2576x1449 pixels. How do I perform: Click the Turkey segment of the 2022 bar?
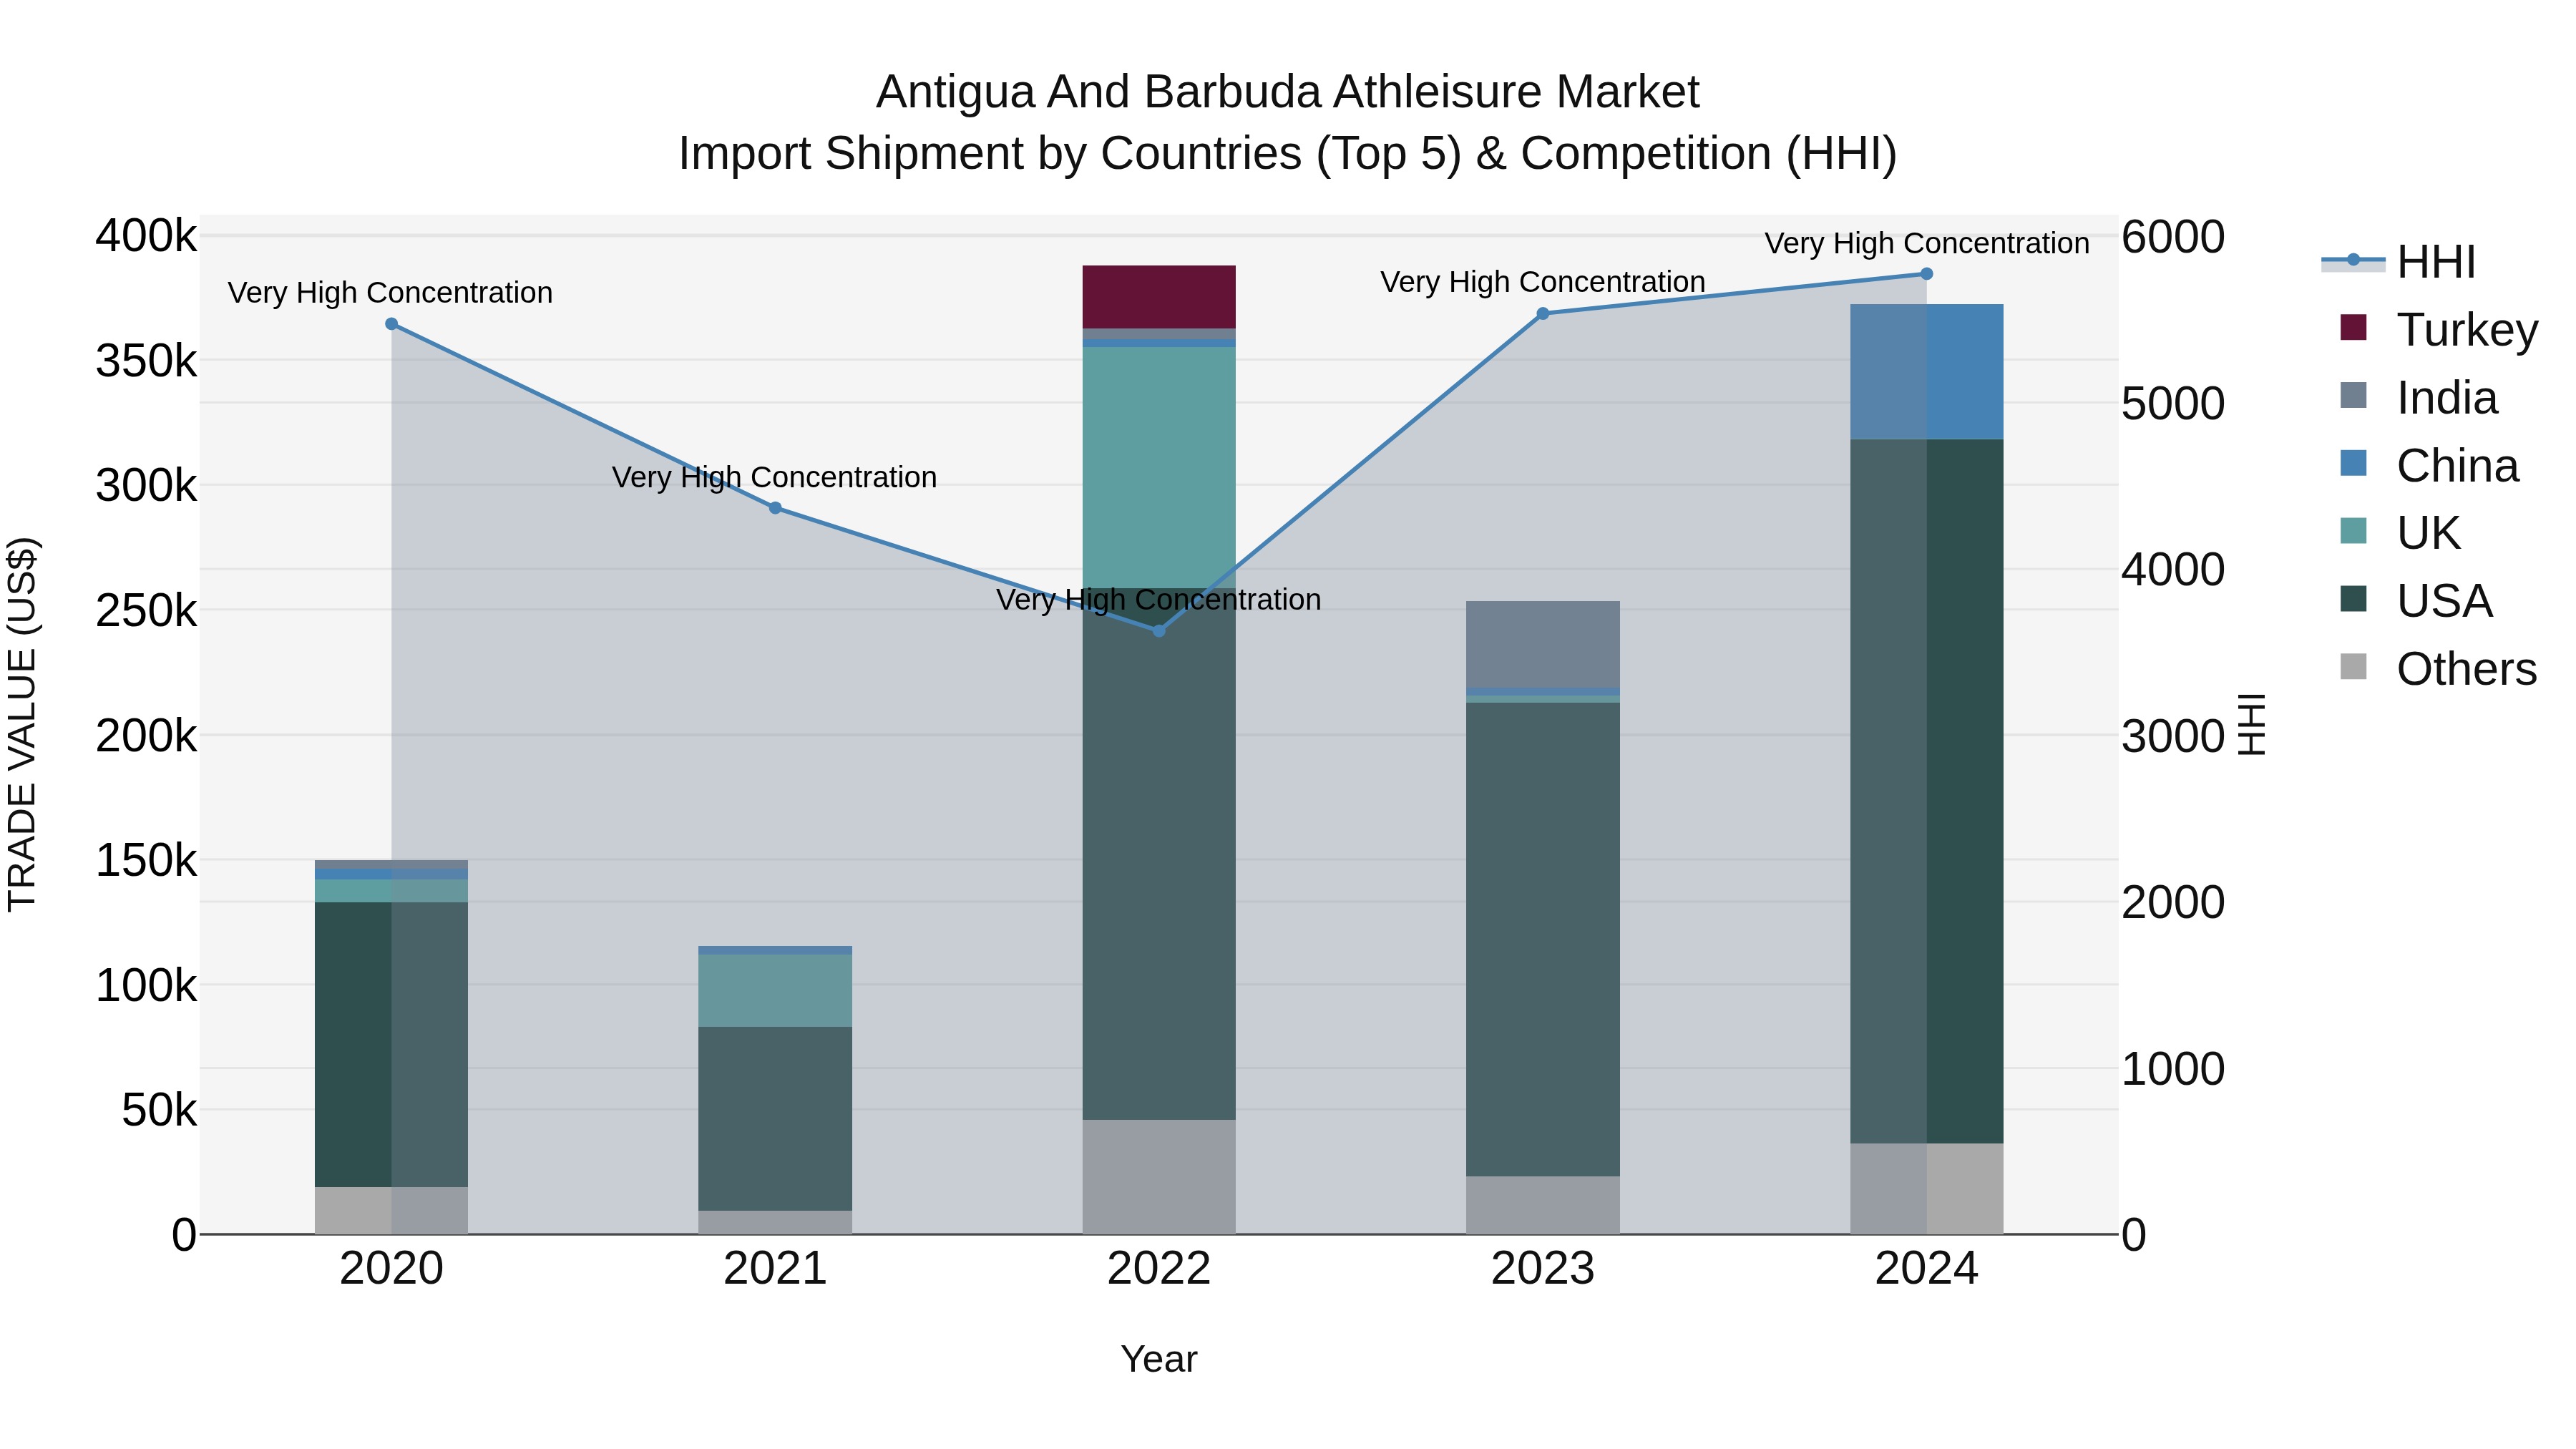1159,297
